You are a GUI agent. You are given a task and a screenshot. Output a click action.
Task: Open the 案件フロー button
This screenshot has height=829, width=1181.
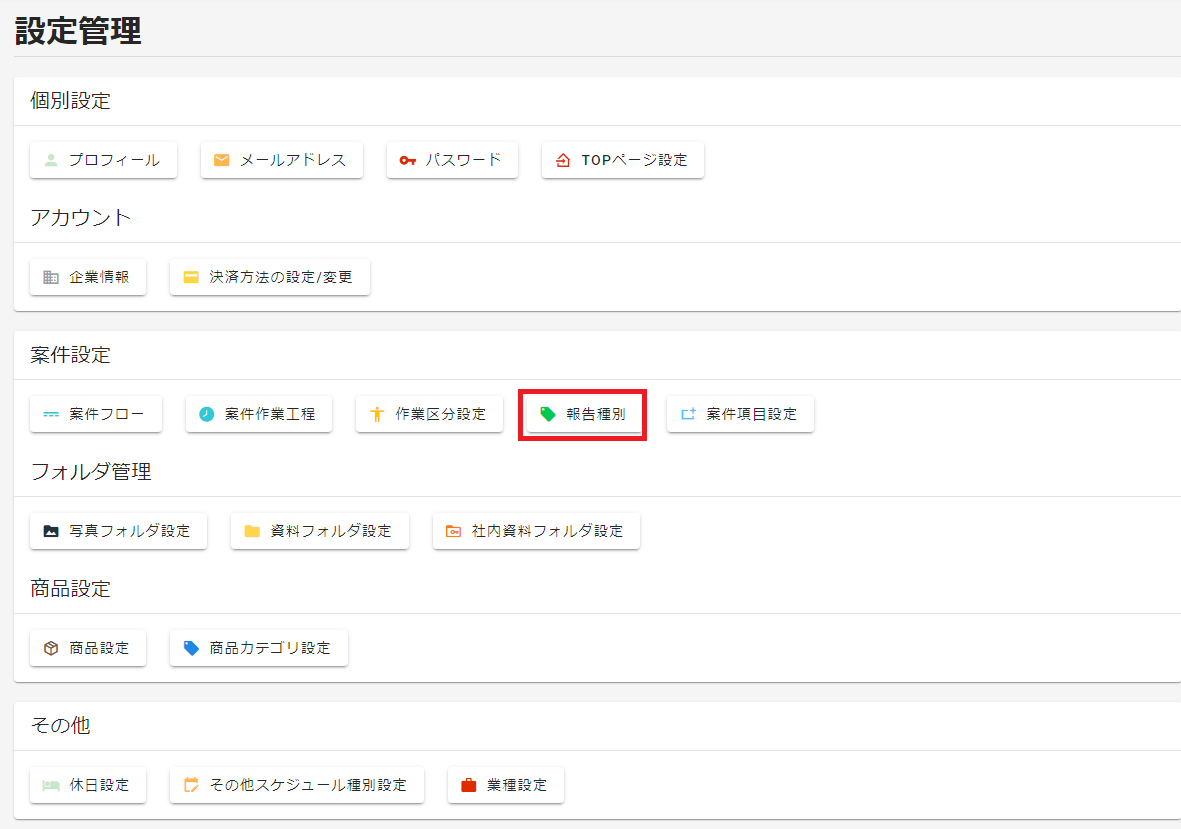96,414
